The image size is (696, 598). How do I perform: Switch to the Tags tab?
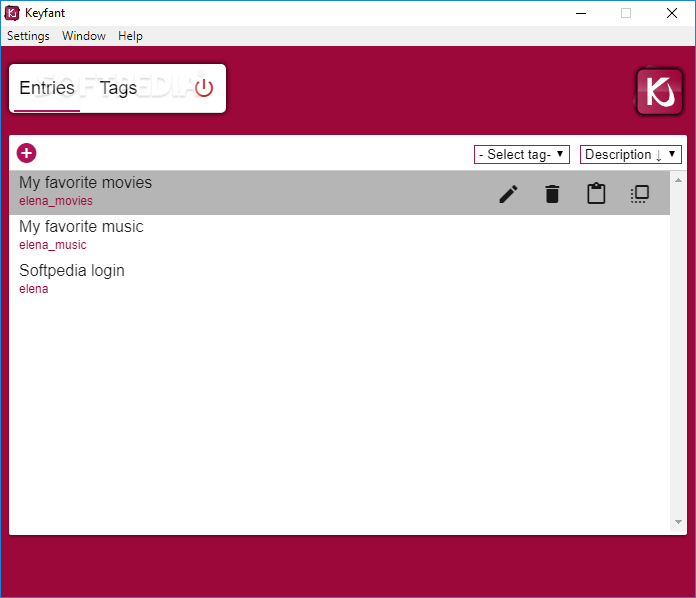tap(118, 88)
